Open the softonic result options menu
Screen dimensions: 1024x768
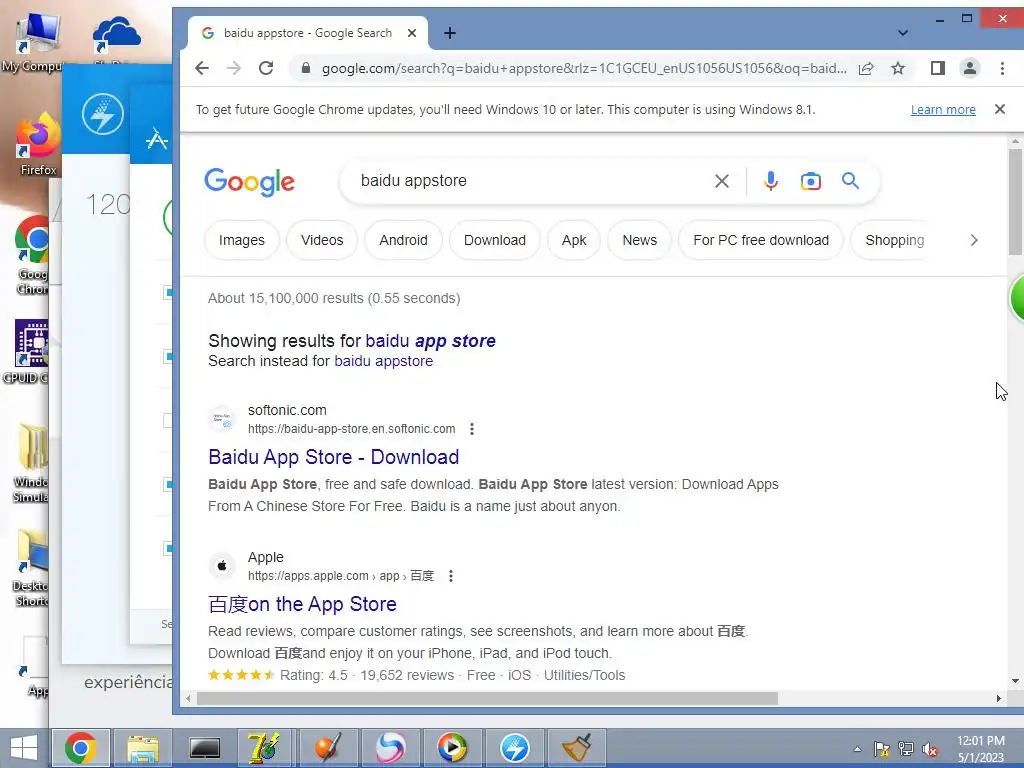click(x=472, y=429)
